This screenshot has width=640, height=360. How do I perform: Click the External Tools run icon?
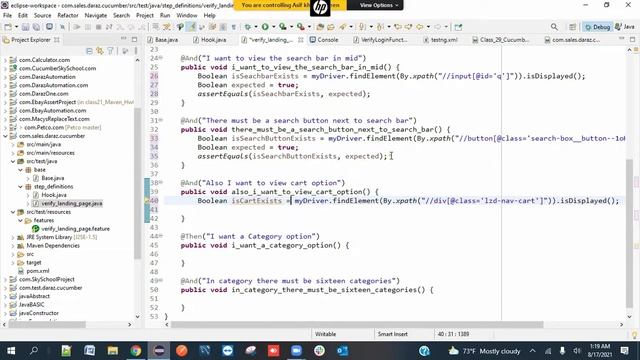click(300, 27)
